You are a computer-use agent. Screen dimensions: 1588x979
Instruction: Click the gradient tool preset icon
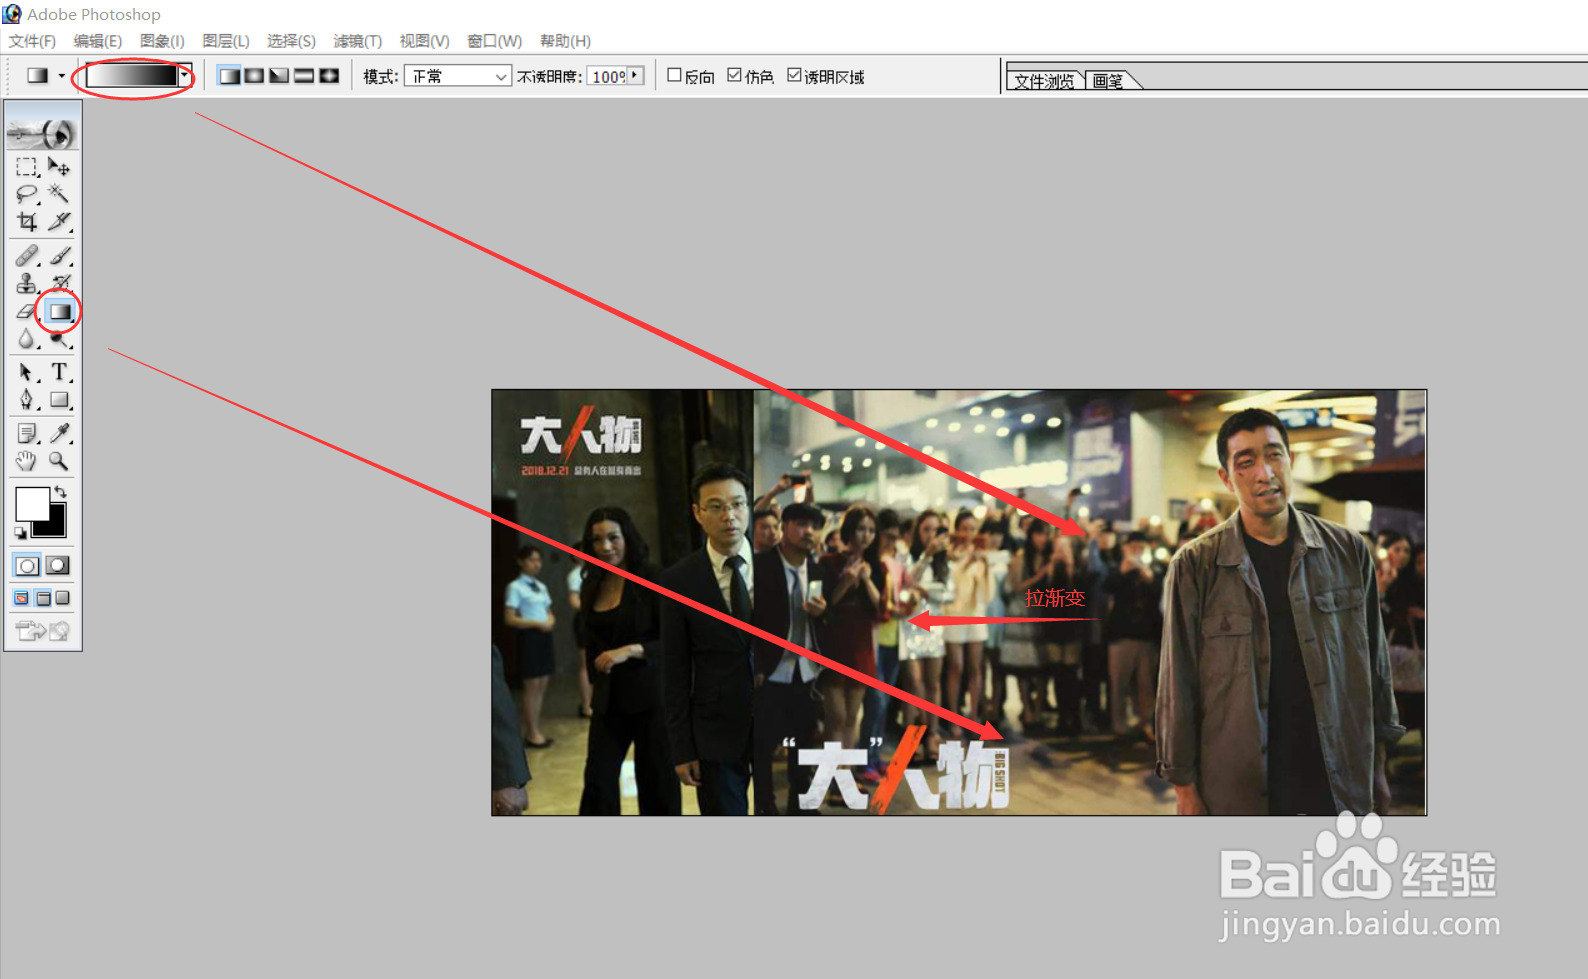click(x=37, y=76)
